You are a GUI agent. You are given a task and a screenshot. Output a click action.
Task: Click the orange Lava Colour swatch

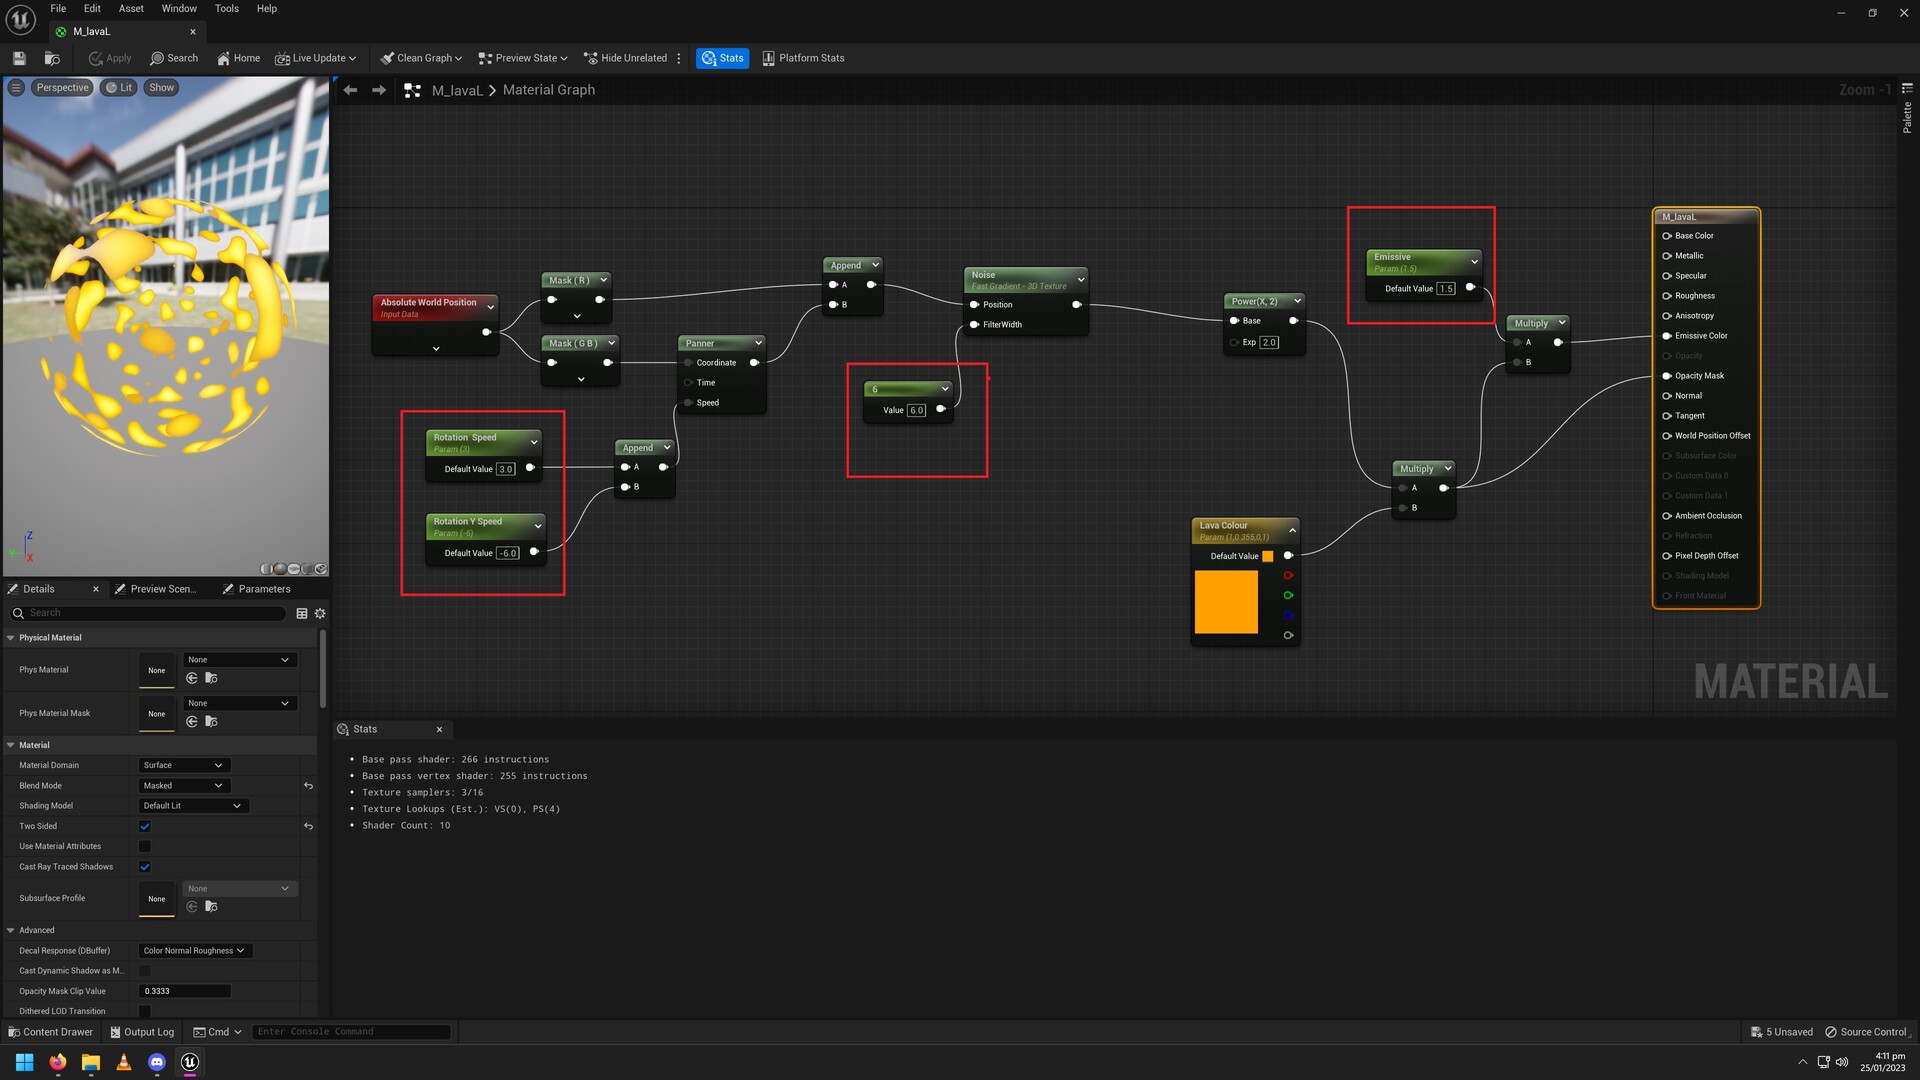coord(1226,602)
